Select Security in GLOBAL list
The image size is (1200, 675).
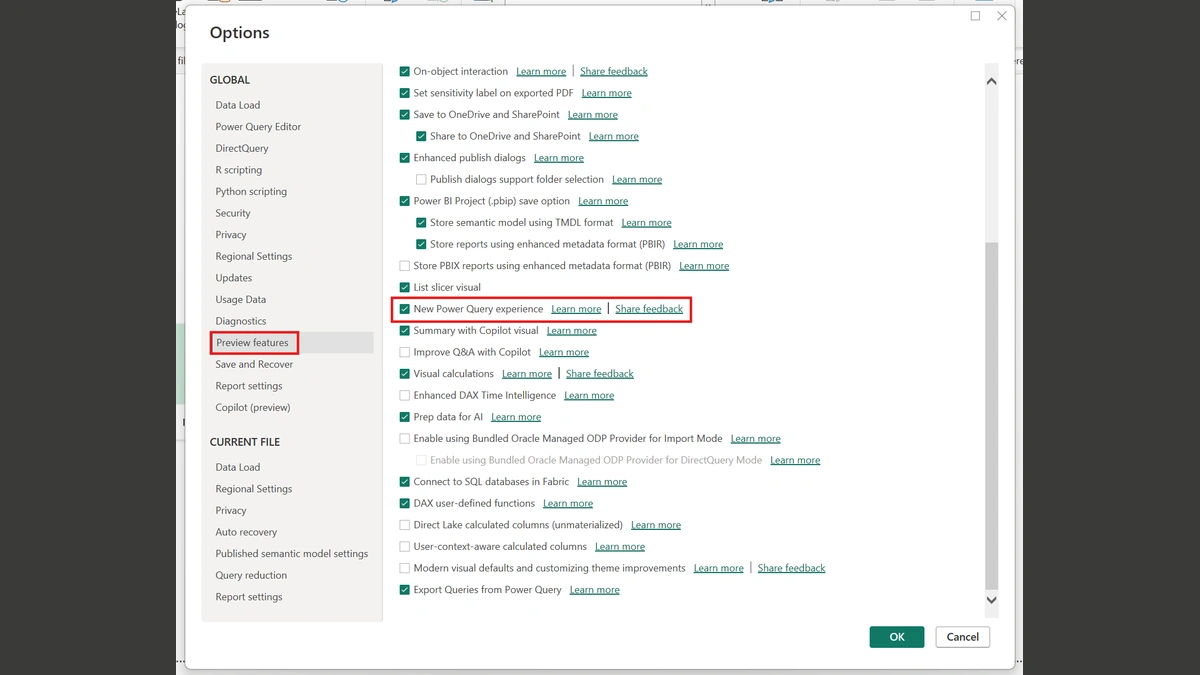(x=233, y=213)
